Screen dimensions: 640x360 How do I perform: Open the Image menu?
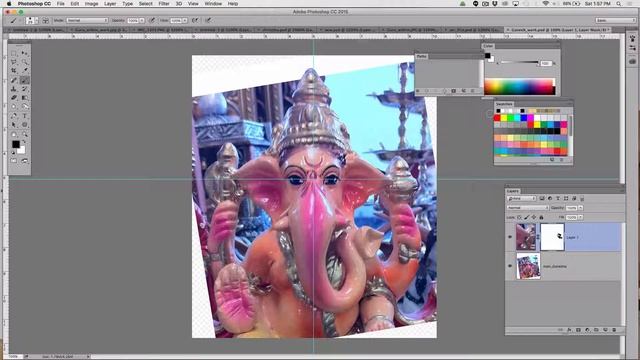(91, 4)
